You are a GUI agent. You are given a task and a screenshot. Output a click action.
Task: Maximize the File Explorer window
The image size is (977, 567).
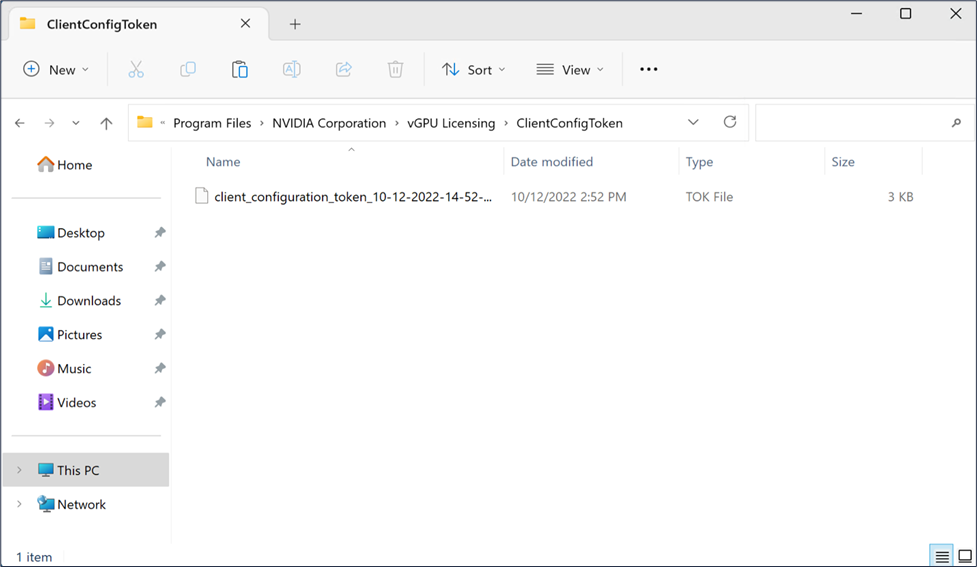(x=905, y=13)
